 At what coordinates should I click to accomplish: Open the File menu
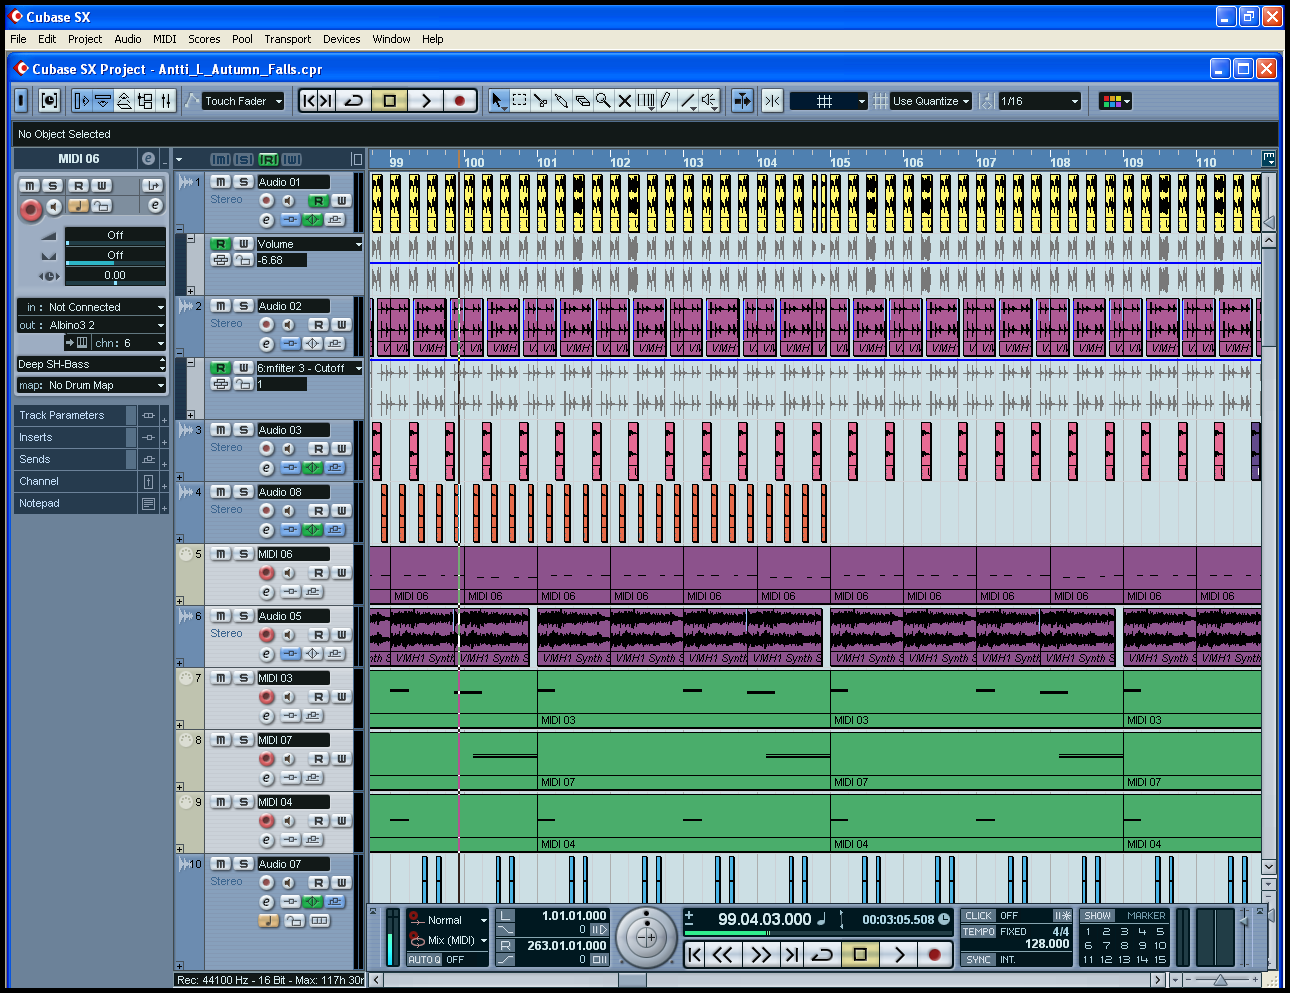pos(18,39)
